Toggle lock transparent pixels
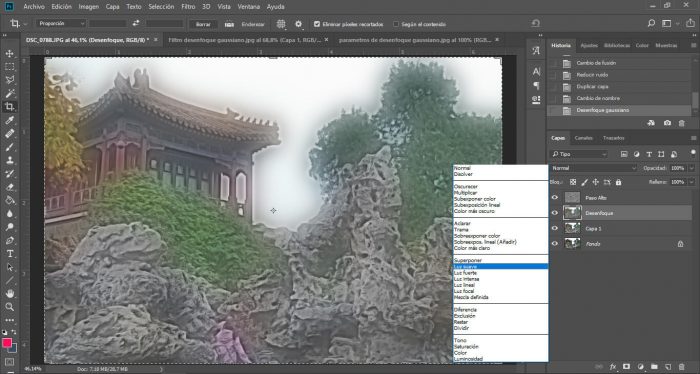 click(x=573, y=182)
